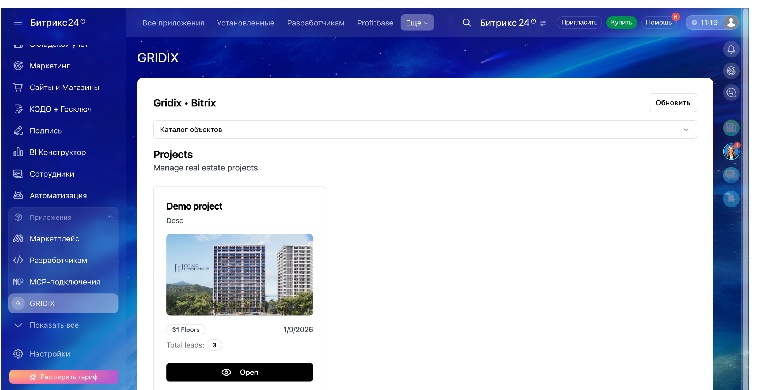Screen dimensions: 760x390
Task: Open the settings icon beside the Битрикс 24 title
Action: (543, 23)
